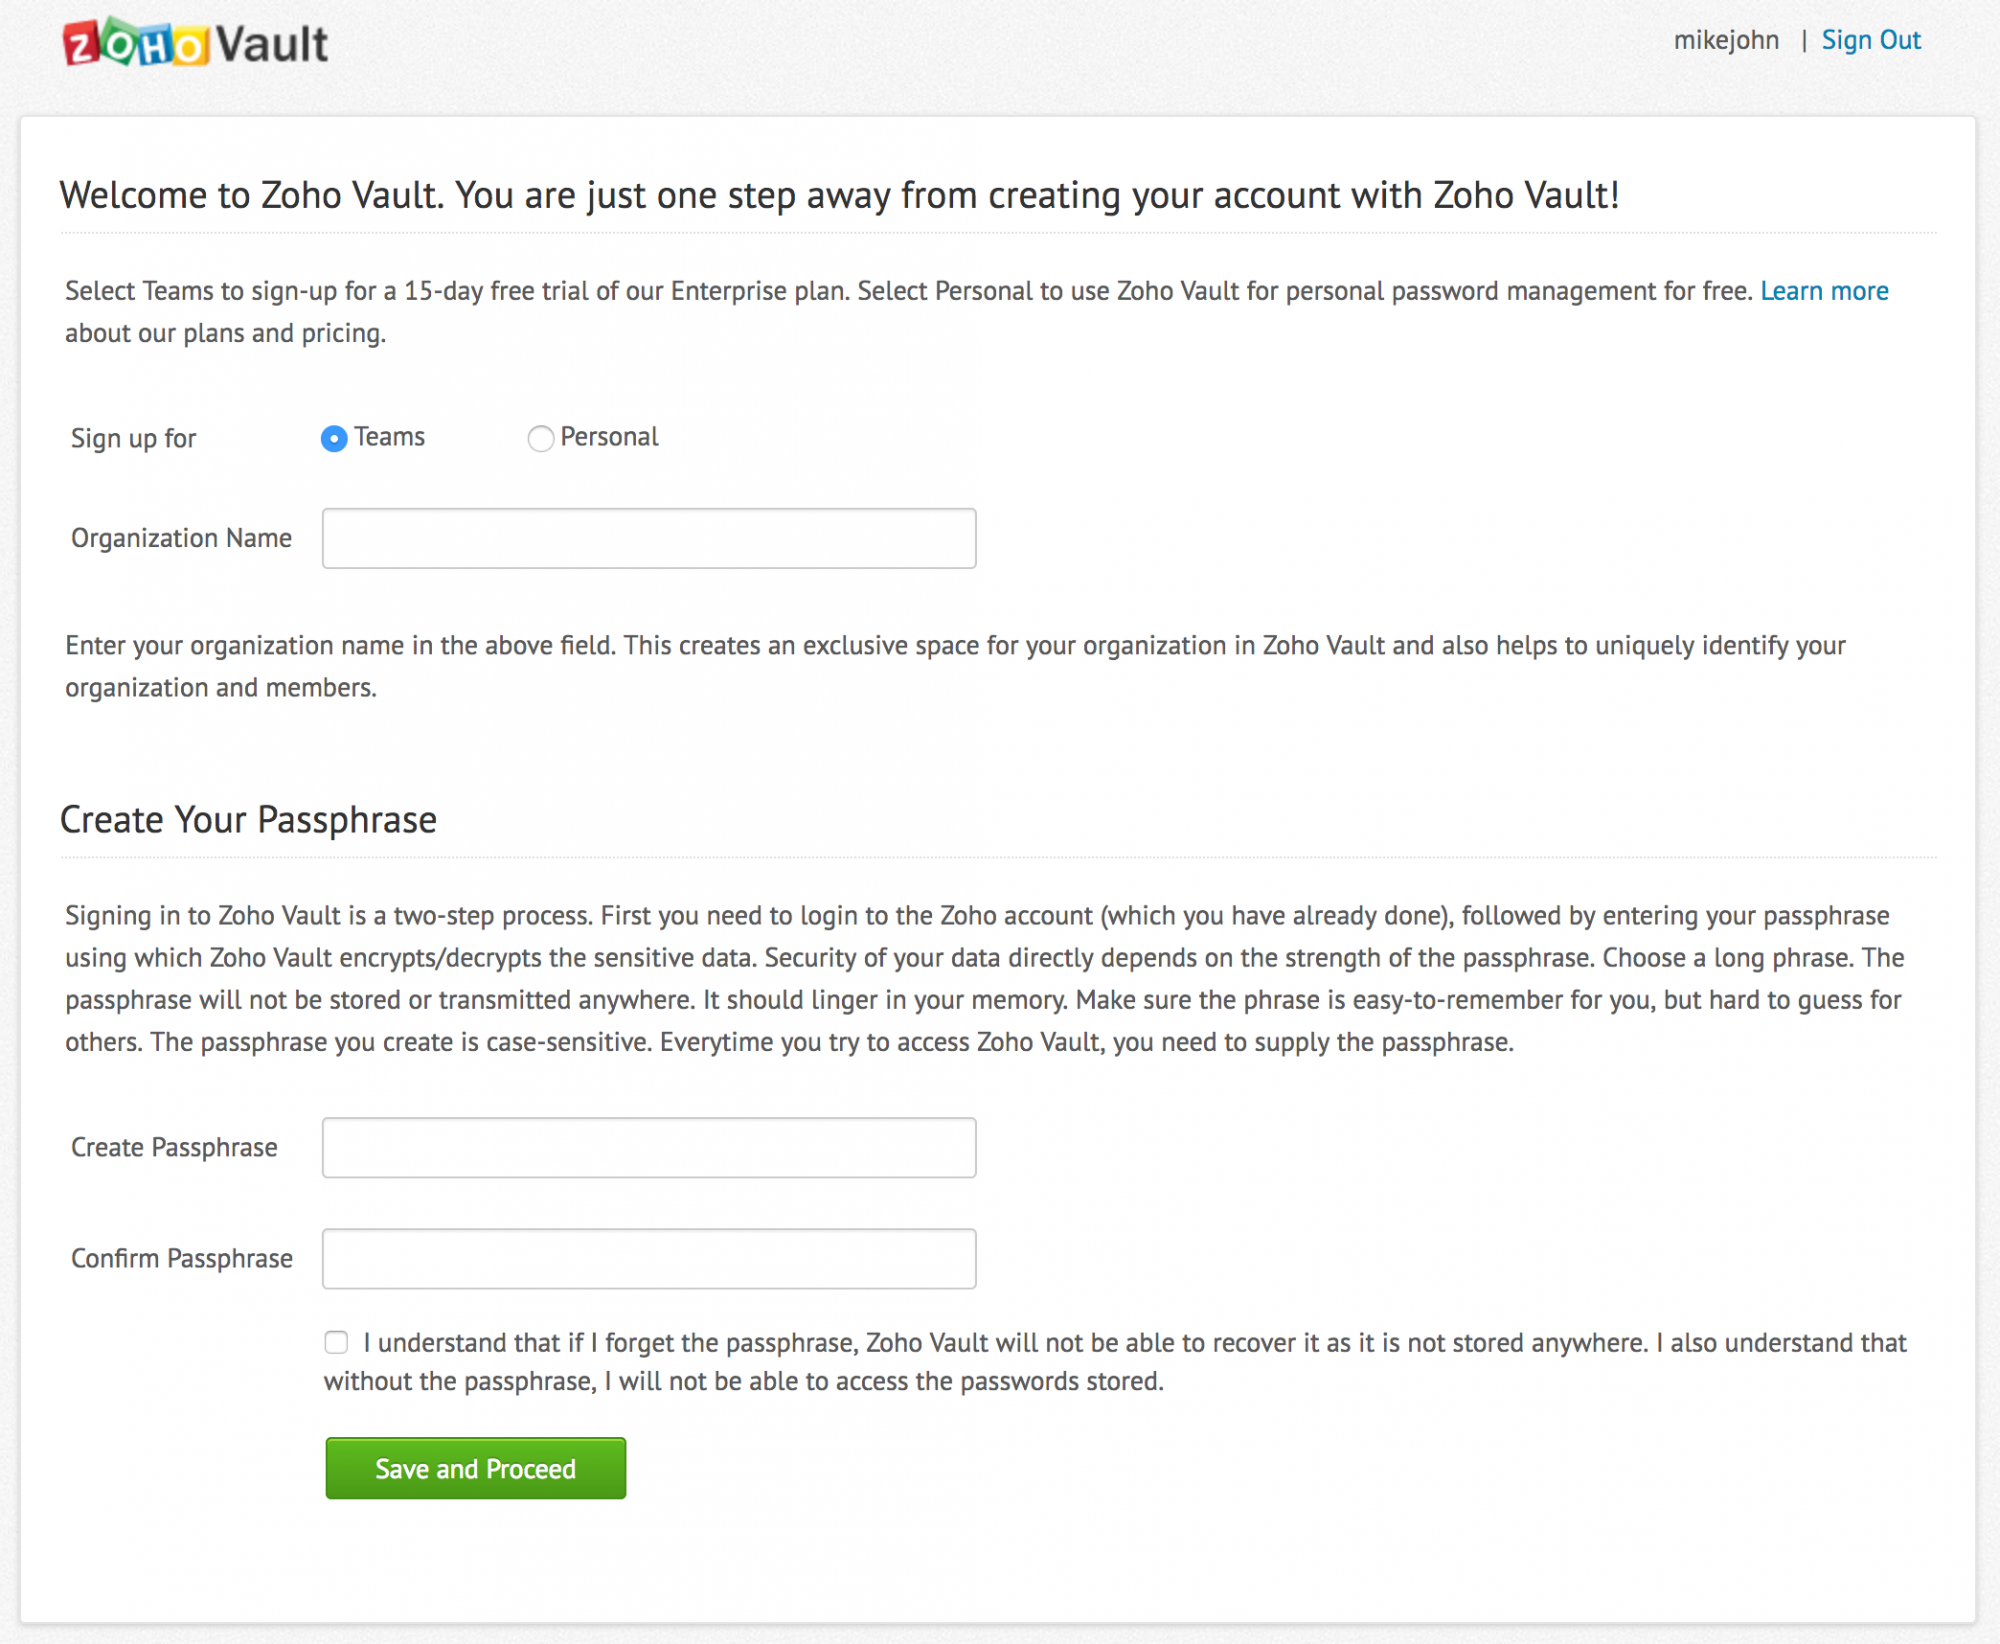Image resolution: width=2000 pixels, height=1644 pixels.
Task: Click the Save and Proceed button
Action: (476, 1468)
